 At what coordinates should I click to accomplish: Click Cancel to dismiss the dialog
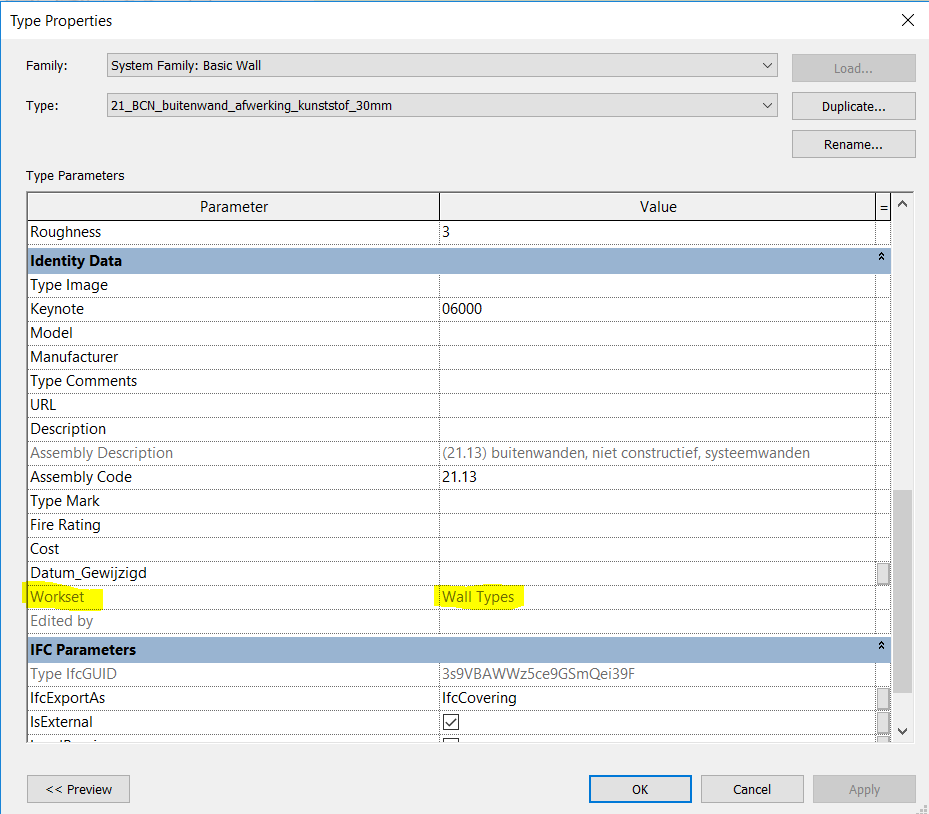751,789
